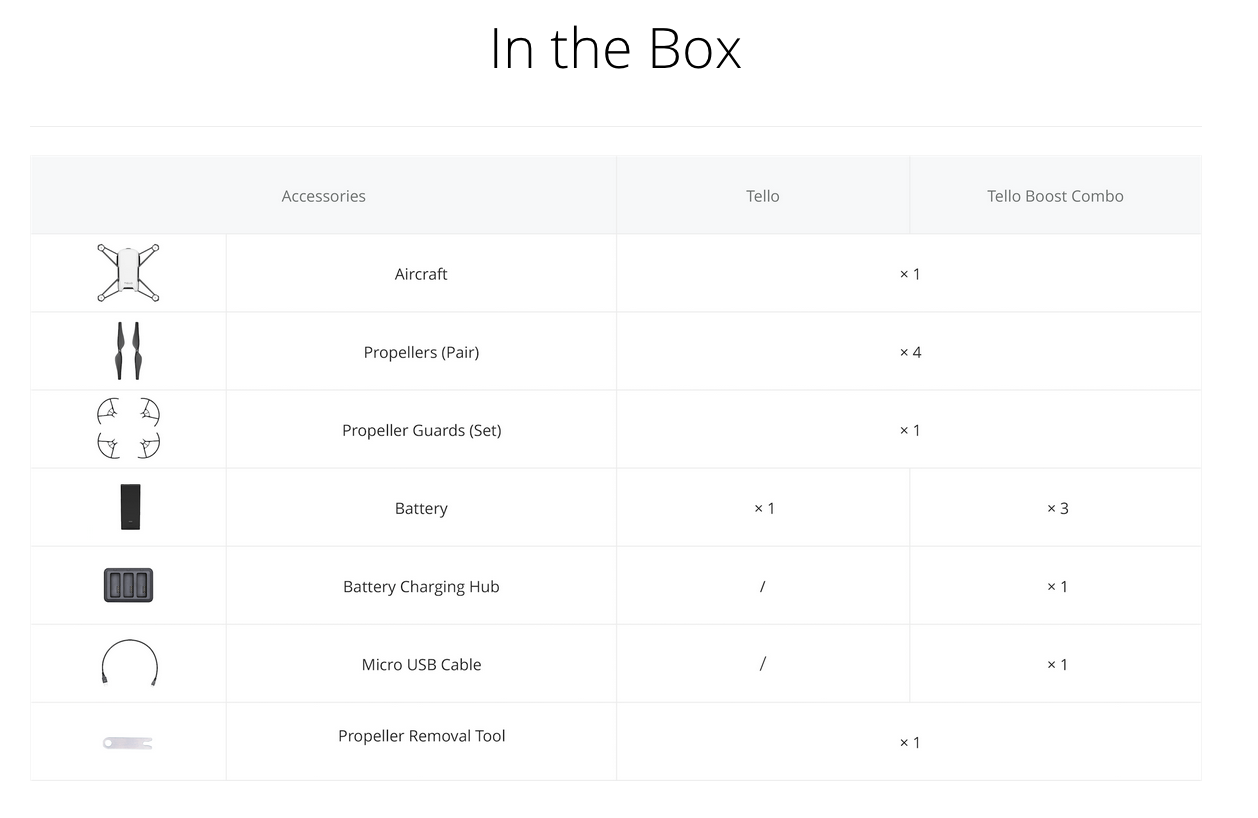Click the × 3 battery quantity cell
The image size is (1258, 818).
[1057, 508]
